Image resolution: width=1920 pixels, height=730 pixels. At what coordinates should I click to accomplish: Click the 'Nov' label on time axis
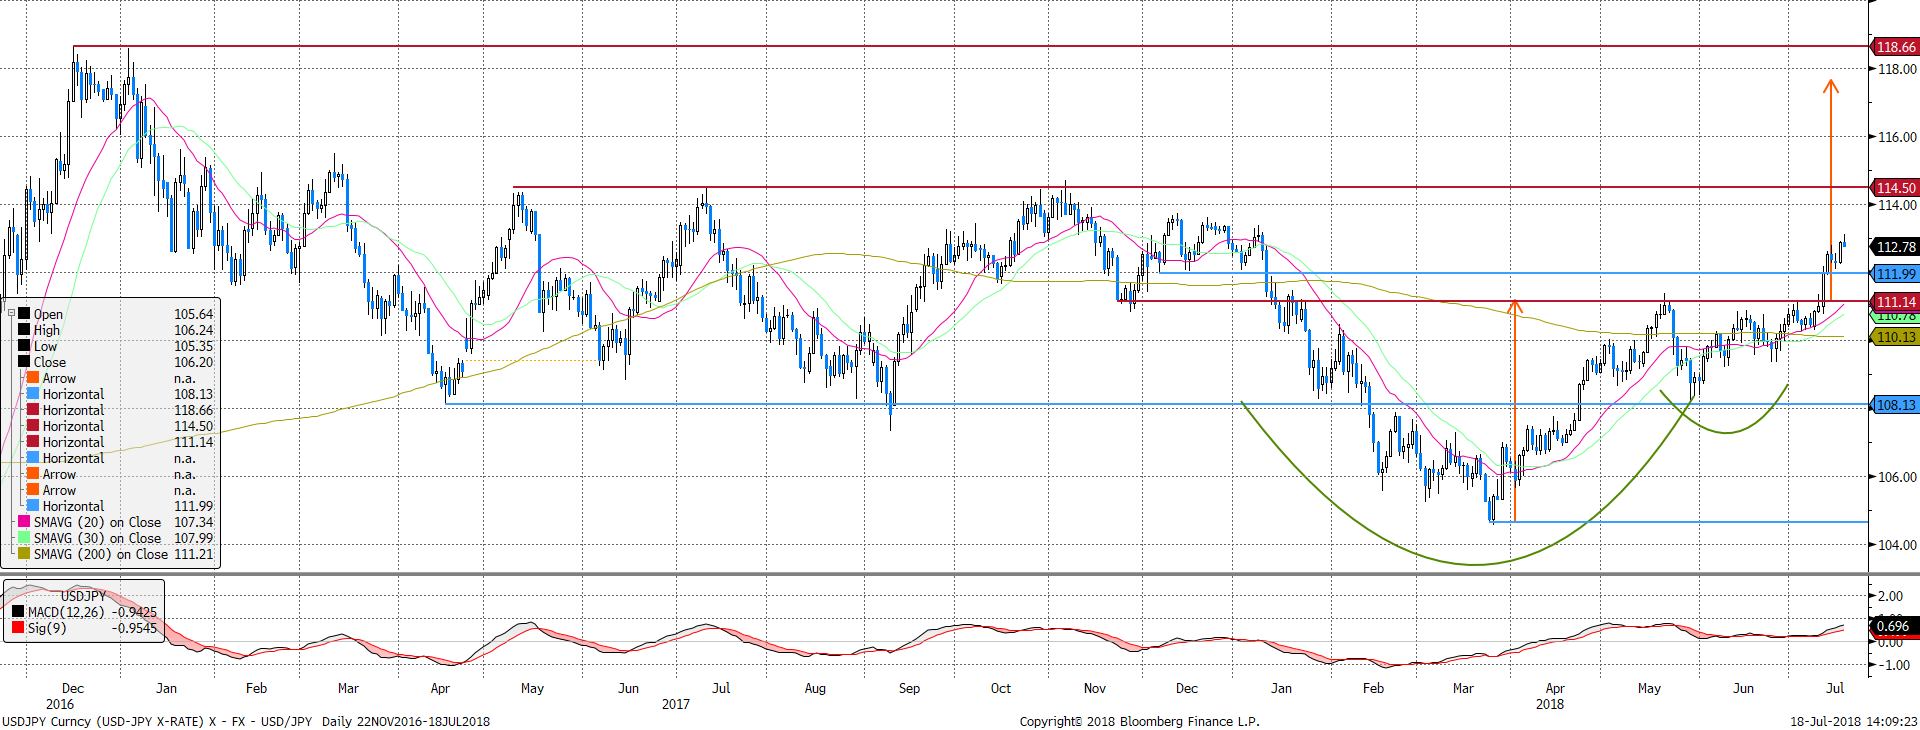pos(1095,688)
